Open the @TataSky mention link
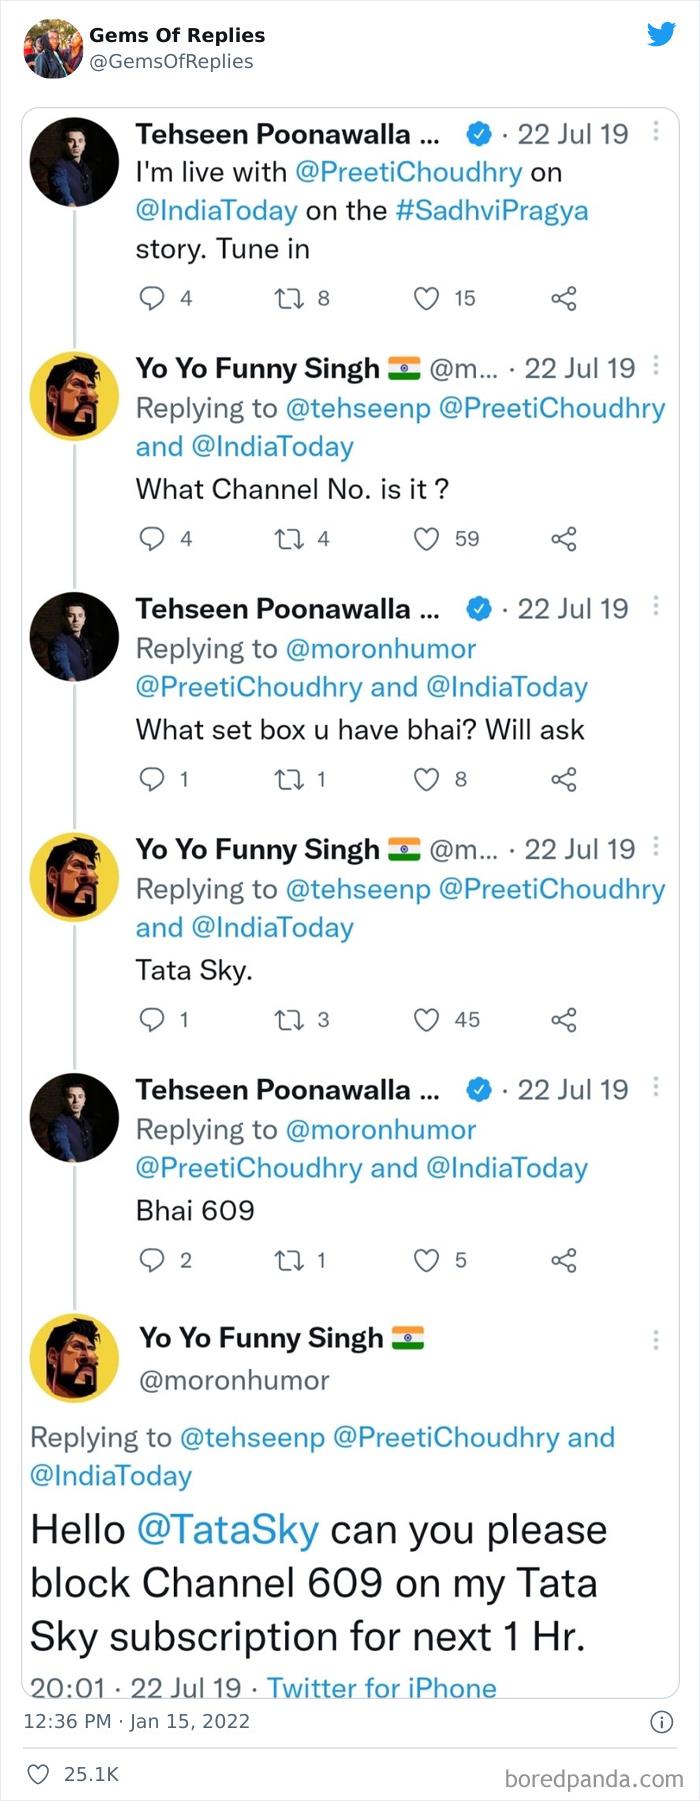Screen dimensions: 700x1801 pos(227,1530)
